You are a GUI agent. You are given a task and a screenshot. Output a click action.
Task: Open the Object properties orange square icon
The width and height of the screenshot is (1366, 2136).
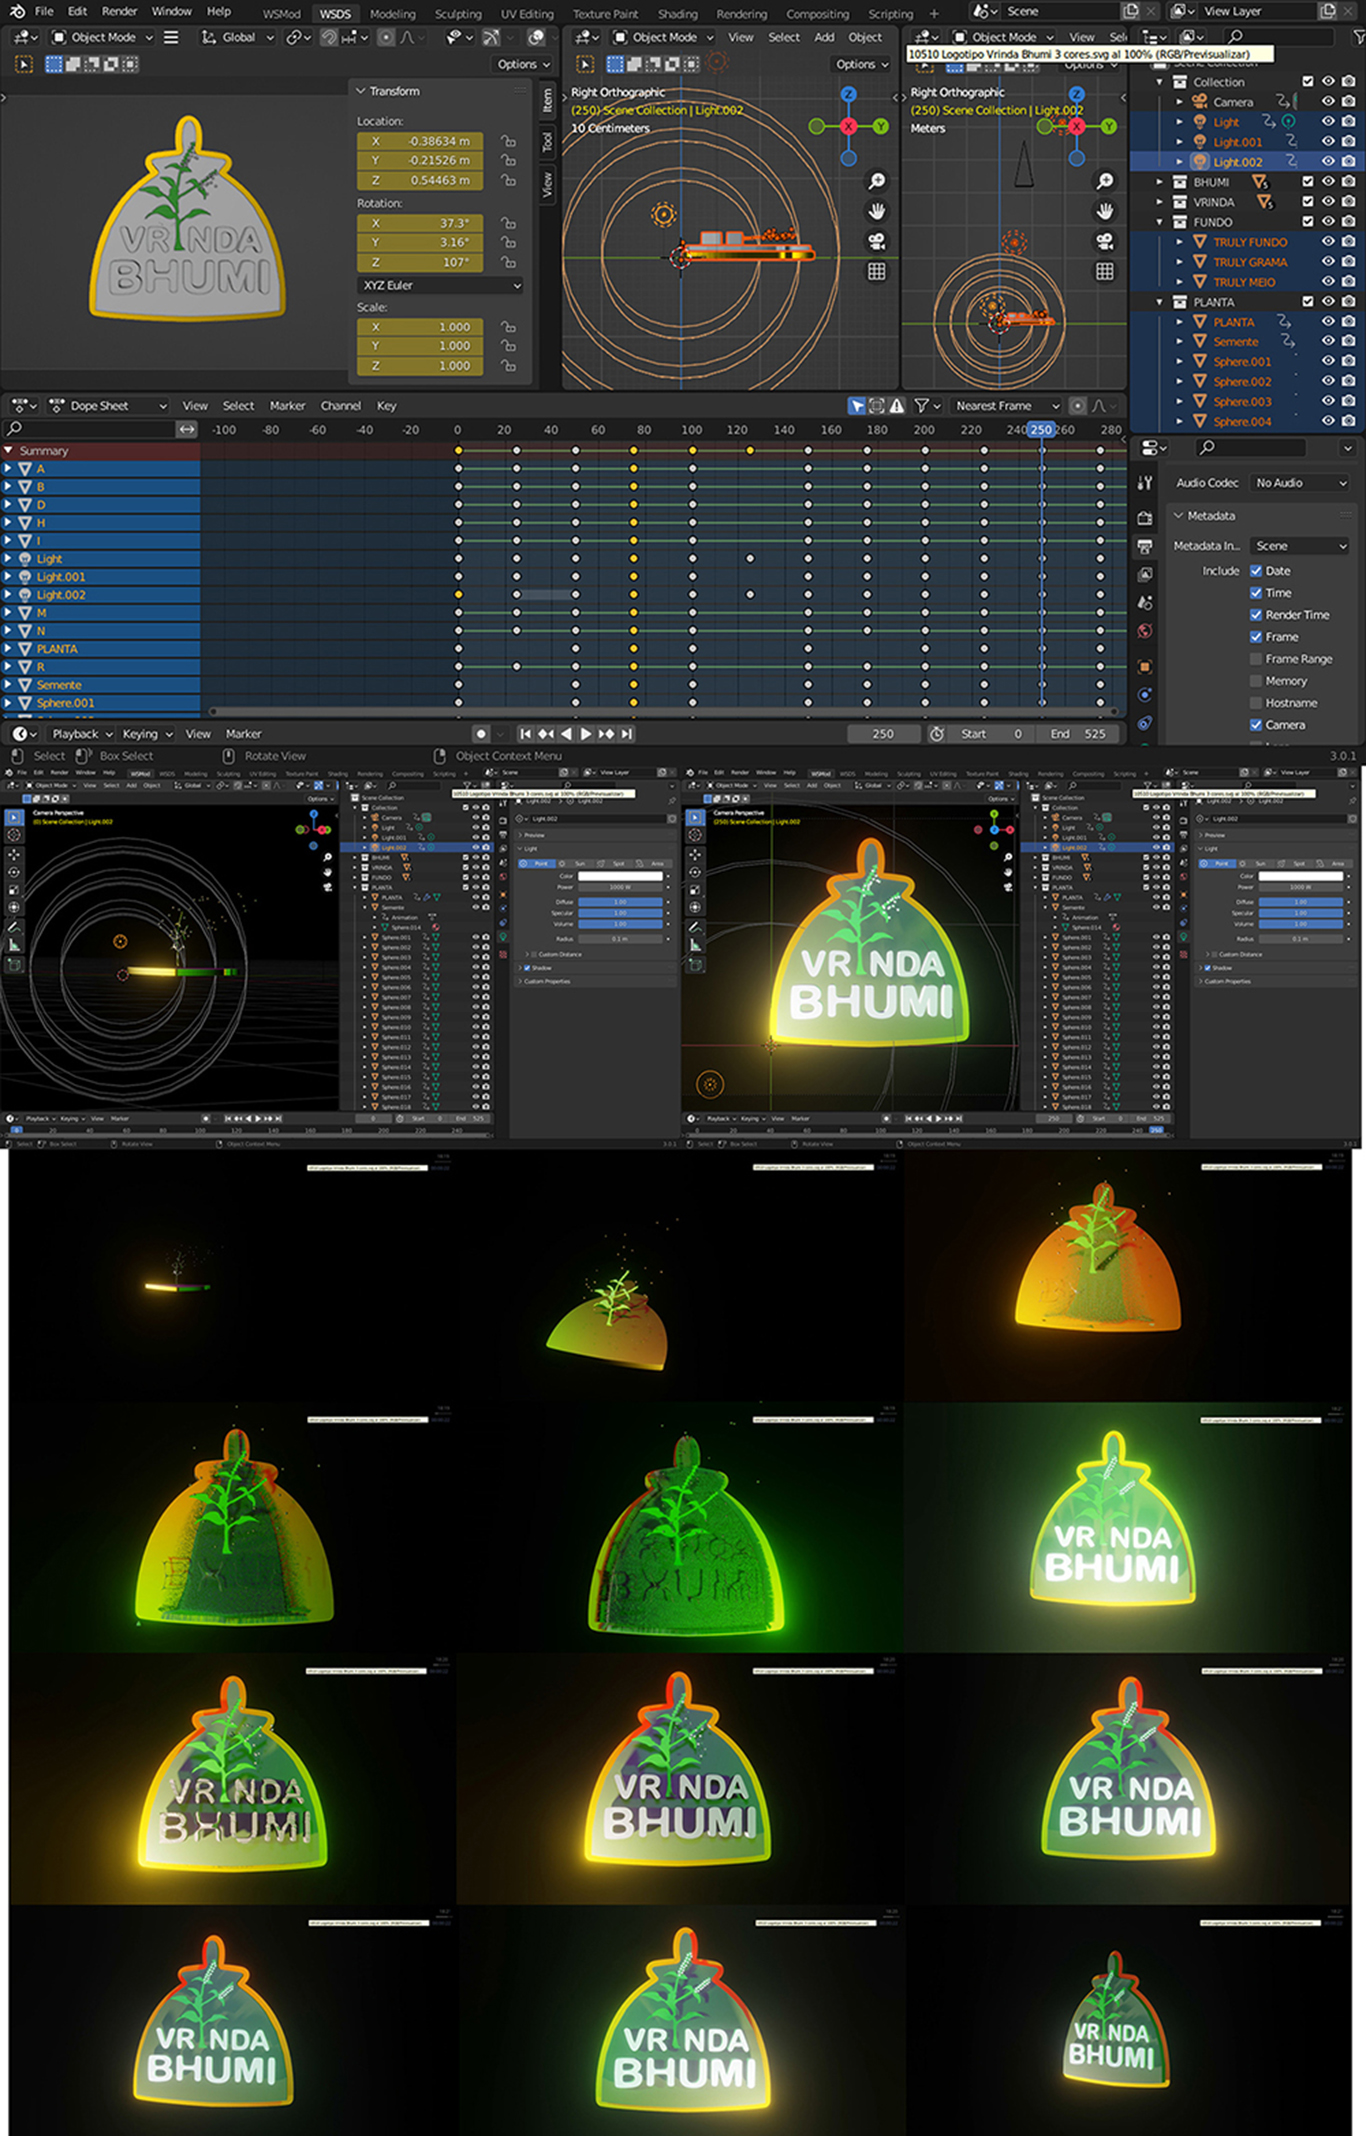pyautogui.click(x=1145, y=667)
